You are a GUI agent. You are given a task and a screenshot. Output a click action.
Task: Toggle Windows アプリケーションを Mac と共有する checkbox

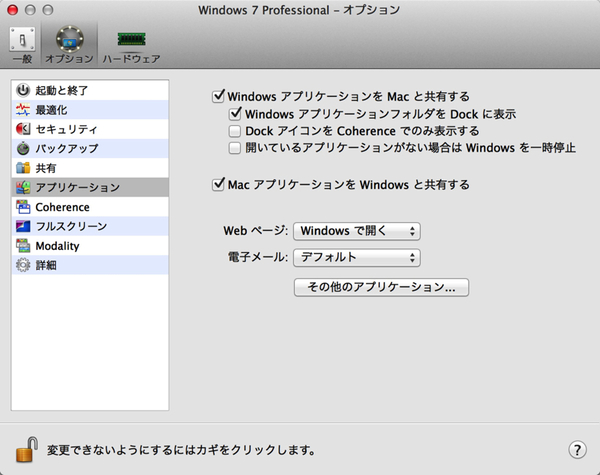218,96
